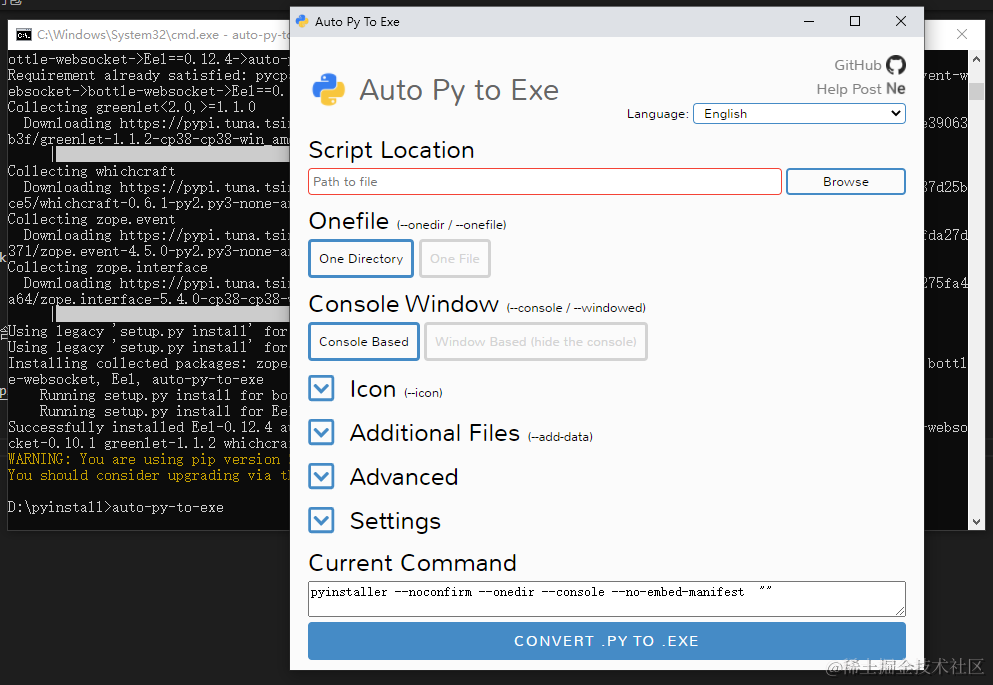Expand the Additional Files section
The width and height of the screenshot is (993, 685).
point(321,432)
